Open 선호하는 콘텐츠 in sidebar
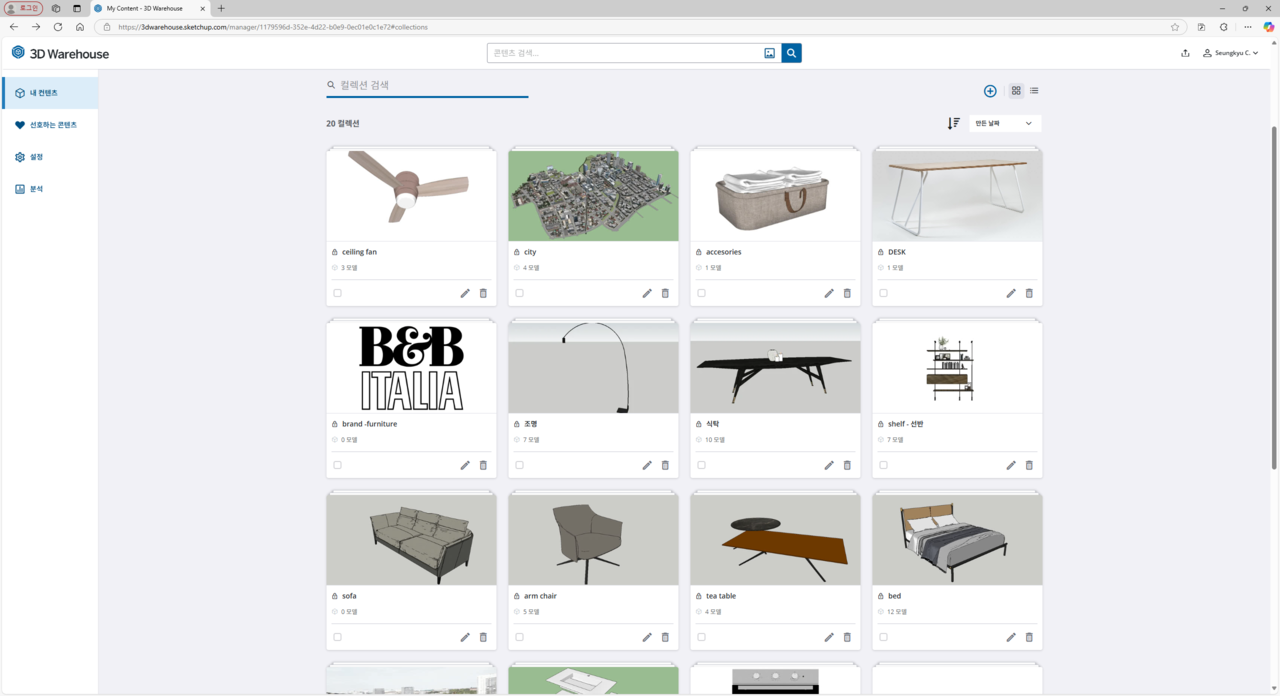The height and width of the screenshot is (696, 1280). click(50, 125)
